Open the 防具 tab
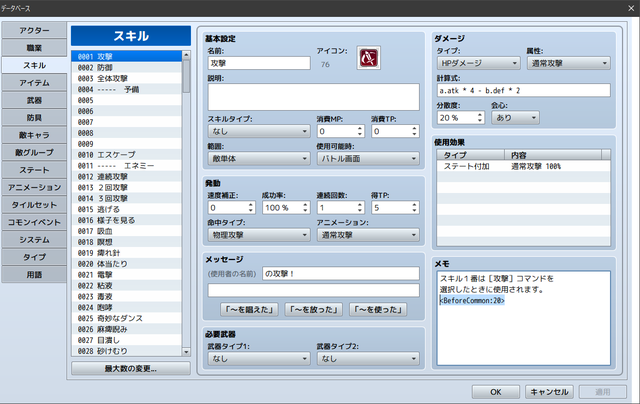This screenshot has height=404, width=640. click(x=34, y=118)
